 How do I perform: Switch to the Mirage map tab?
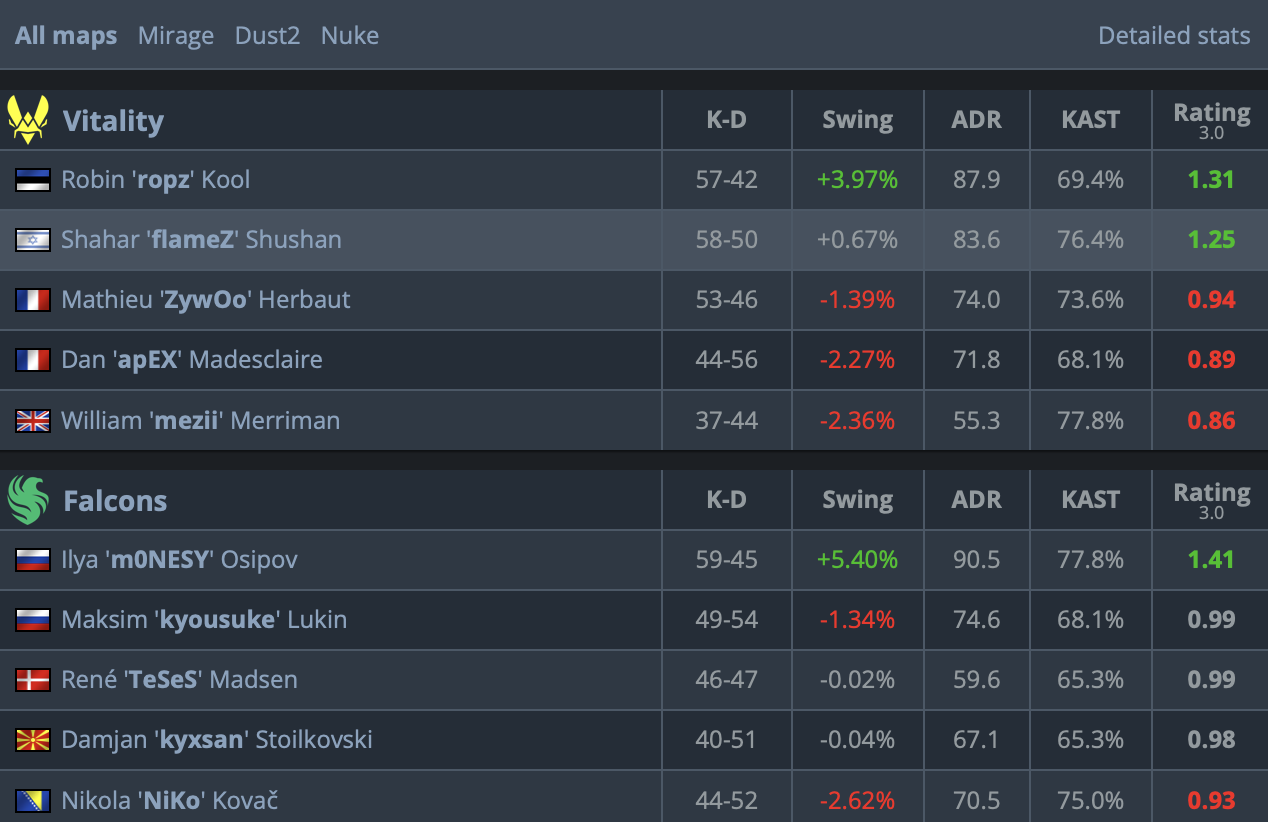[176, 36]
